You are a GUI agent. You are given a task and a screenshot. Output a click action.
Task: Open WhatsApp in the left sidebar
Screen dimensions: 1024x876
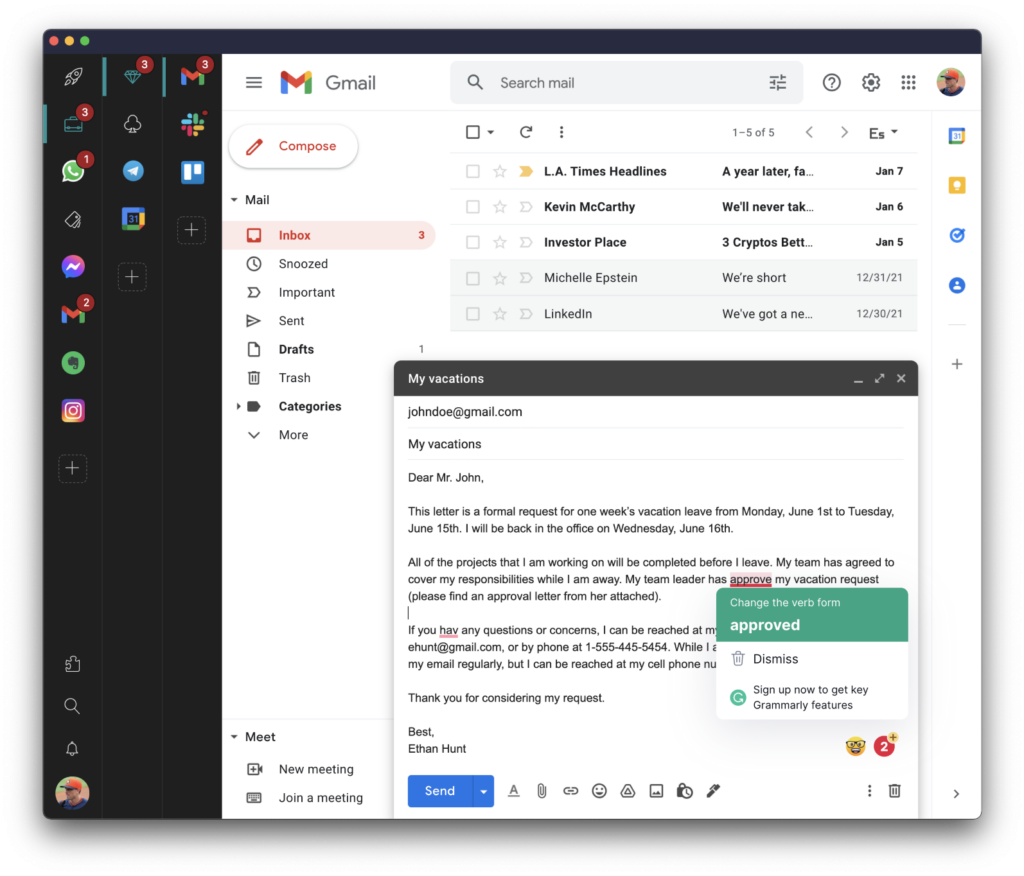tap(72, 171)
